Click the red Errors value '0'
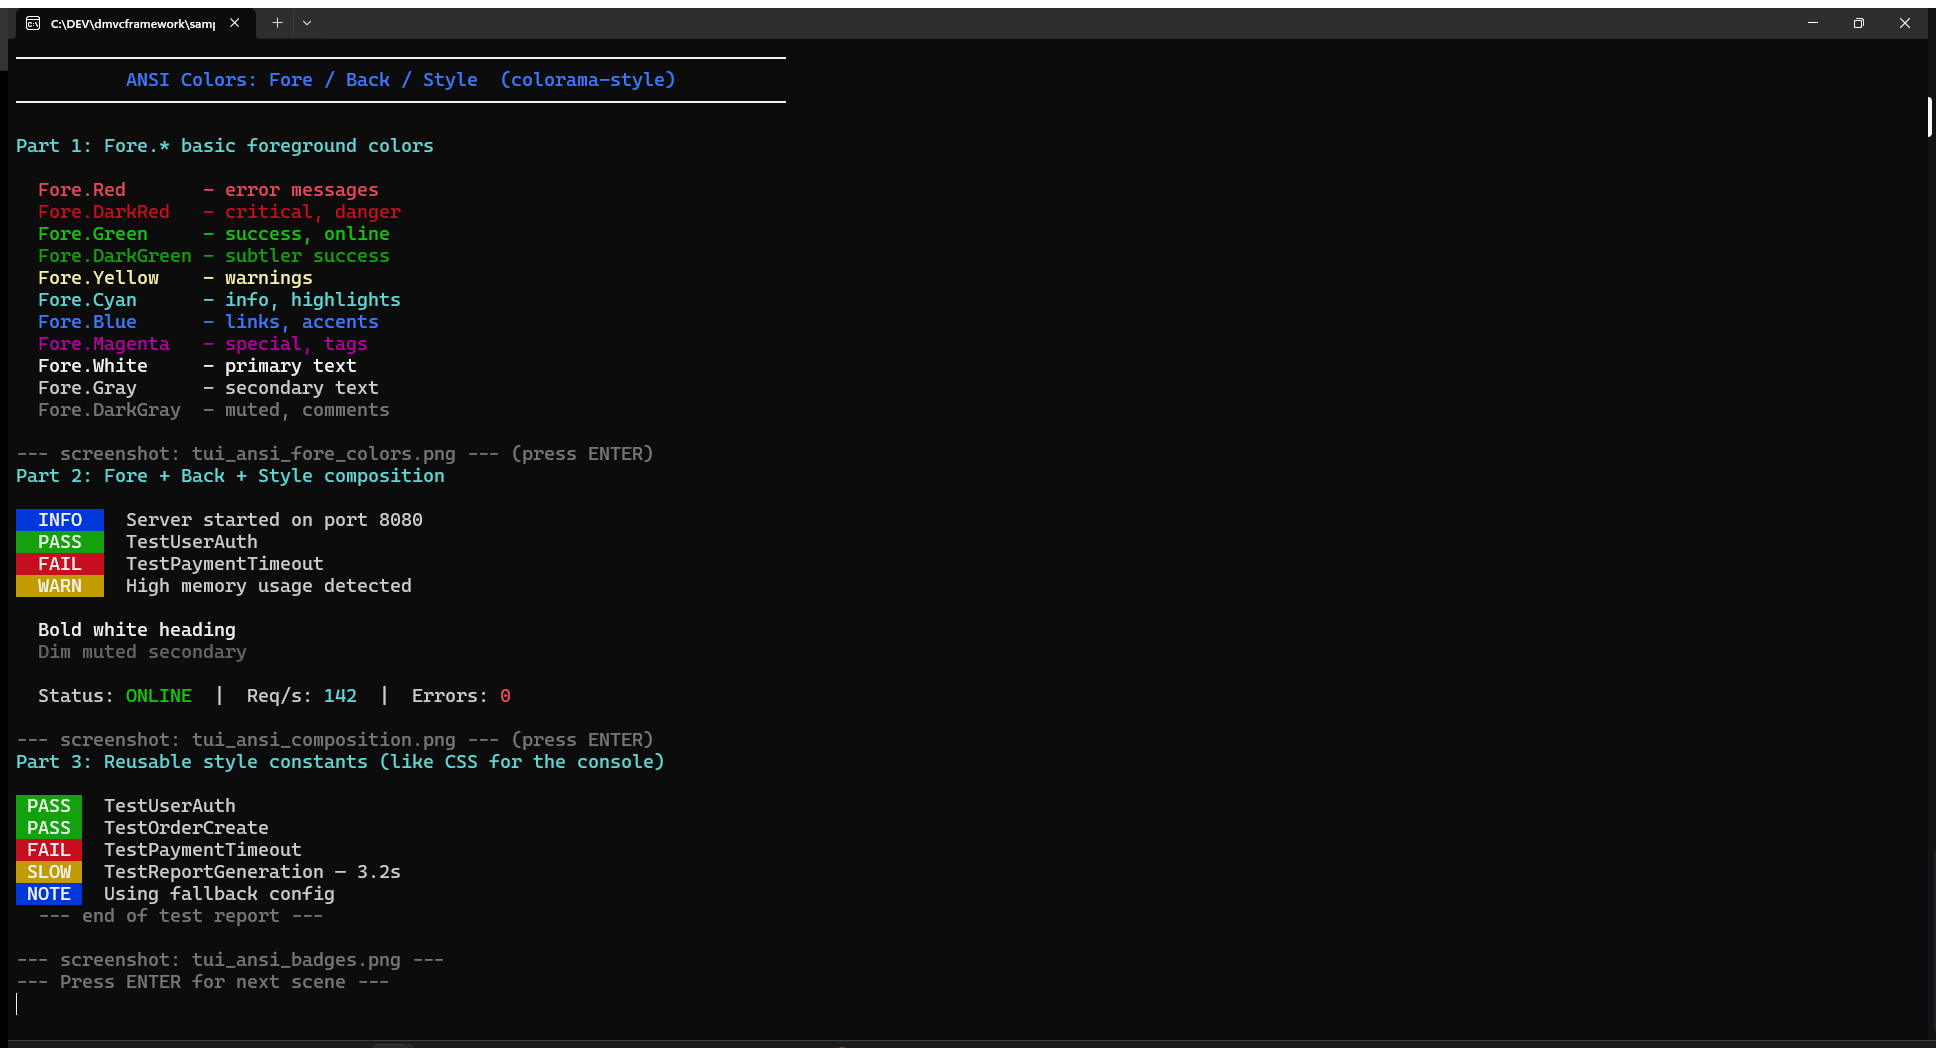Viewport: 1936px width, 1048px height. [505, 696]
